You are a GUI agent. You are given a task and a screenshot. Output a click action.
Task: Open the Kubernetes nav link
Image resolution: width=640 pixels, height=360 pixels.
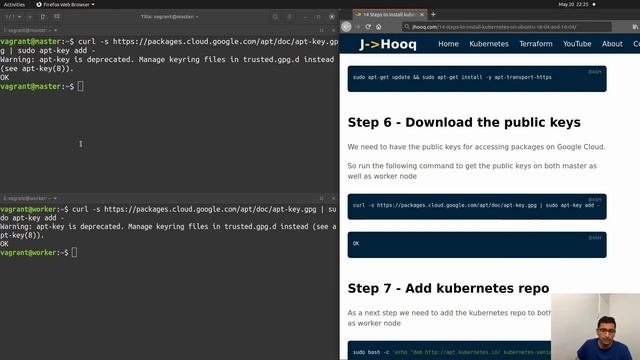click(x=489, y=44)
